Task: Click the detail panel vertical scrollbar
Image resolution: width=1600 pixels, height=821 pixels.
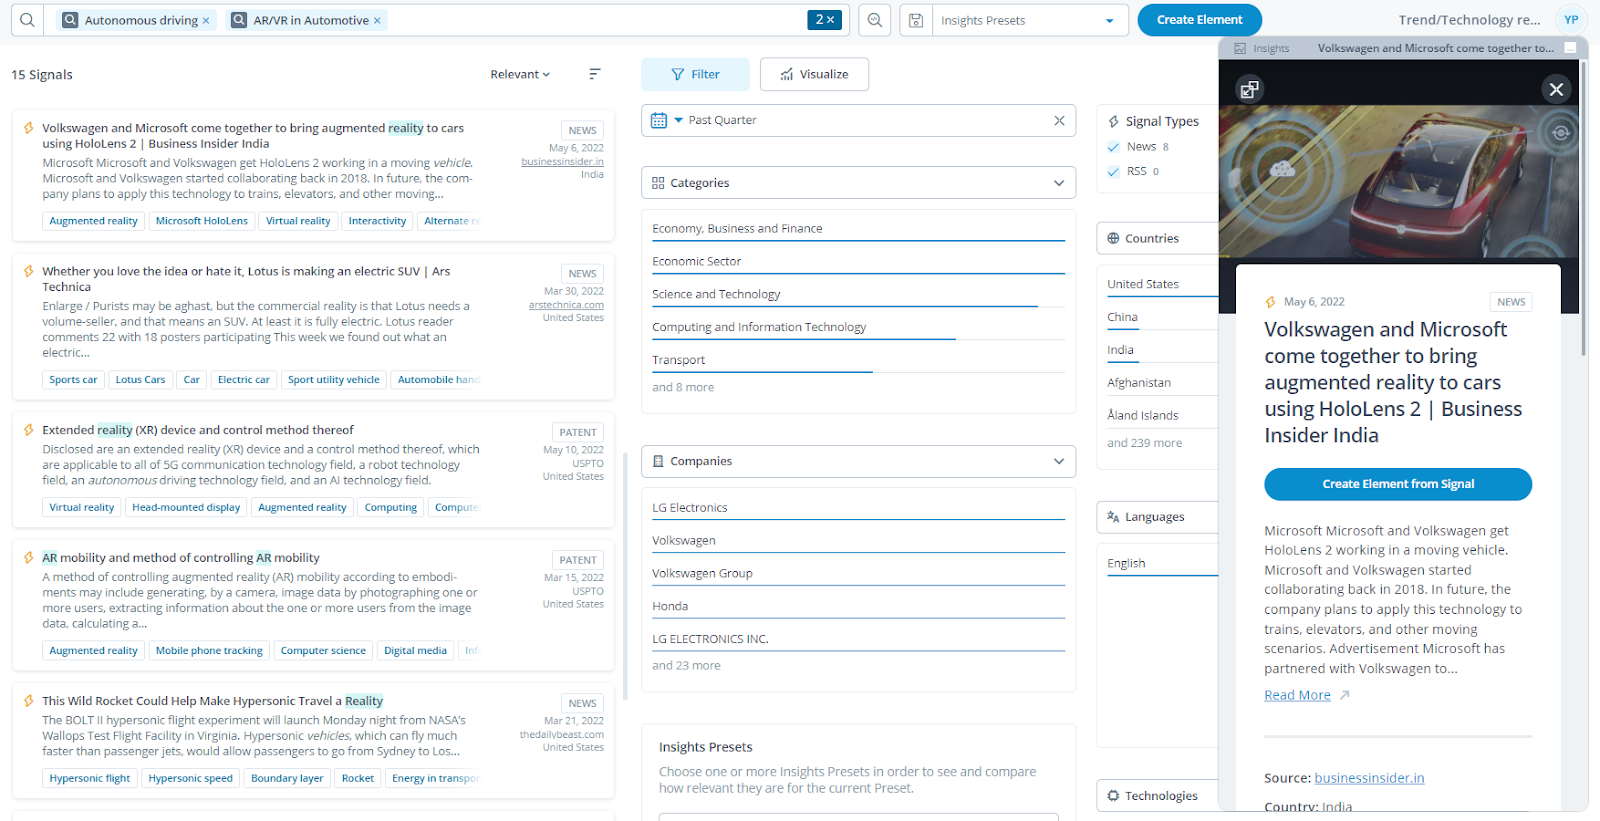Action: click(1583, 208)
